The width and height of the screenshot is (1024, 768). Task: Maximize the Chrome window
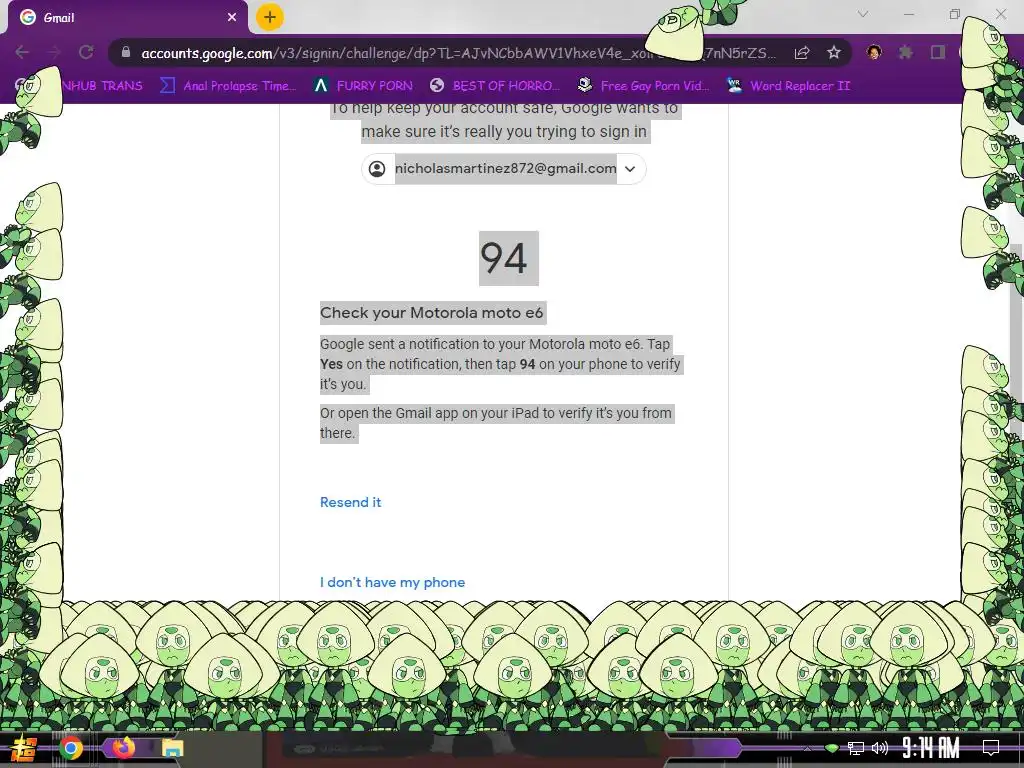pos(955,14)
